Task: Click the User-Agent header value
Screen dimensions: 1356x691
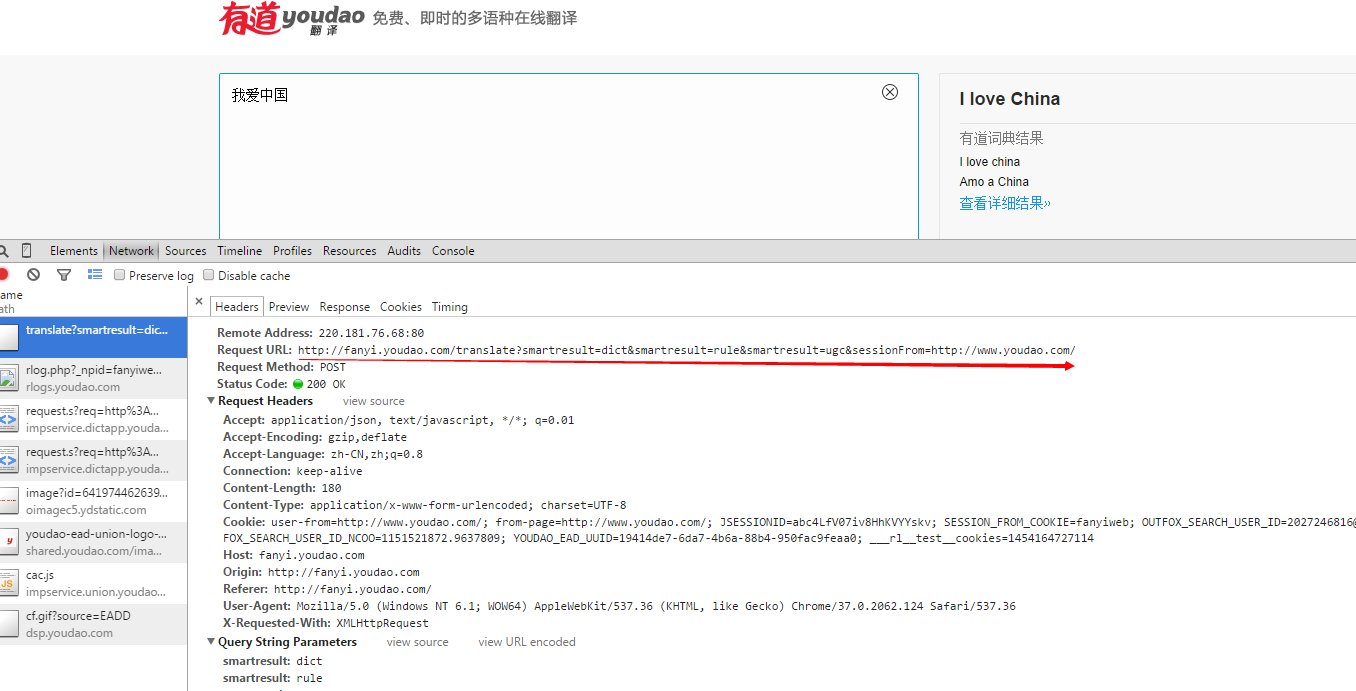Action: (x=656, y=606)
